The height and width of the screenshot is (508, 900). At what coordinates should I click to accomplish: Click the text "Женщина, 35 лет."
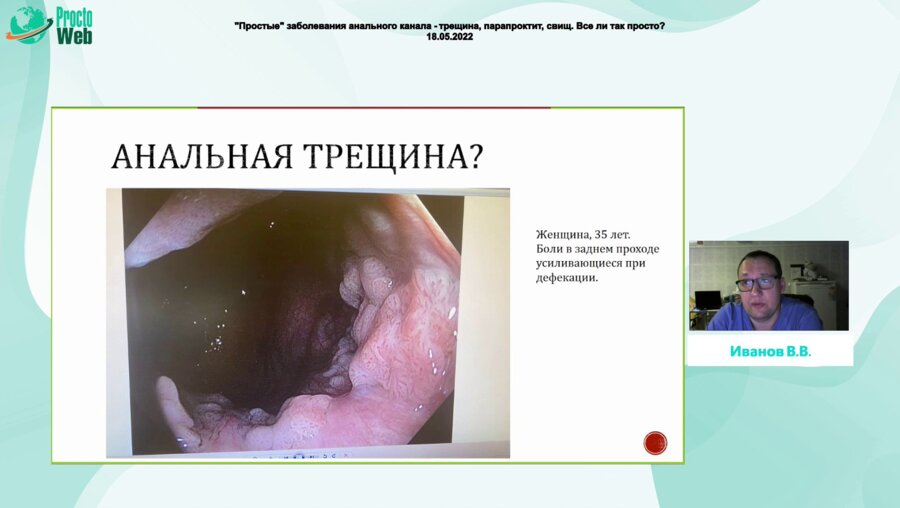[583, 233]
